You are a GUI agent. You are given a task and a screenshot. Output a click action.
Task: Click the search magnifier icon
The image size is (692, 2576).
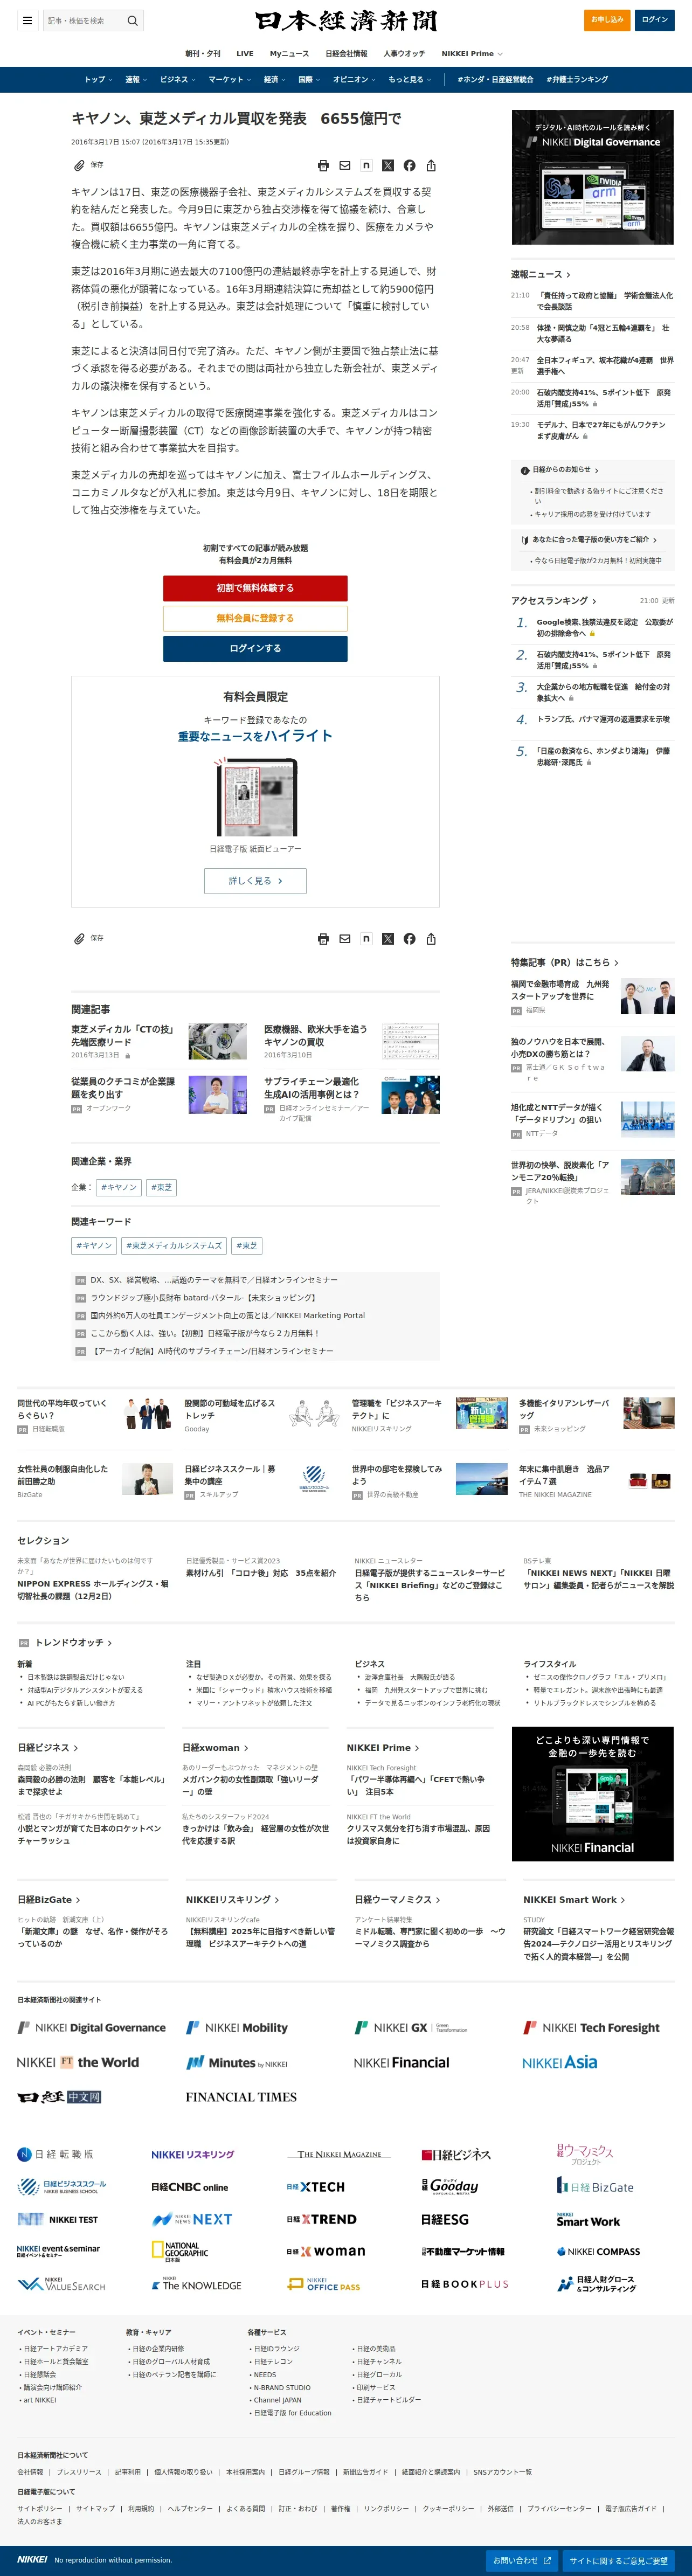click(132, 20)
